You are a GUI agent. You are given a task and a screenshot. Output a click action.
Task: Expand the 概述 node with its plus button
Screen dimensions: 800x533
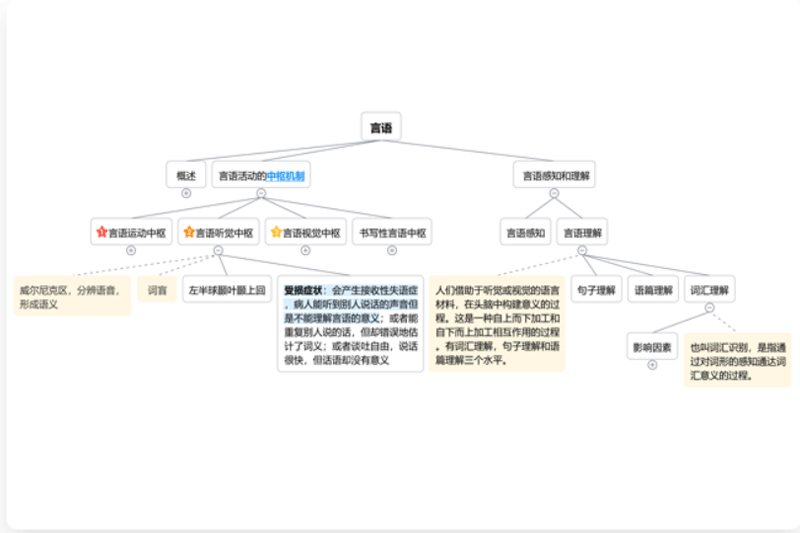point(186,193)
